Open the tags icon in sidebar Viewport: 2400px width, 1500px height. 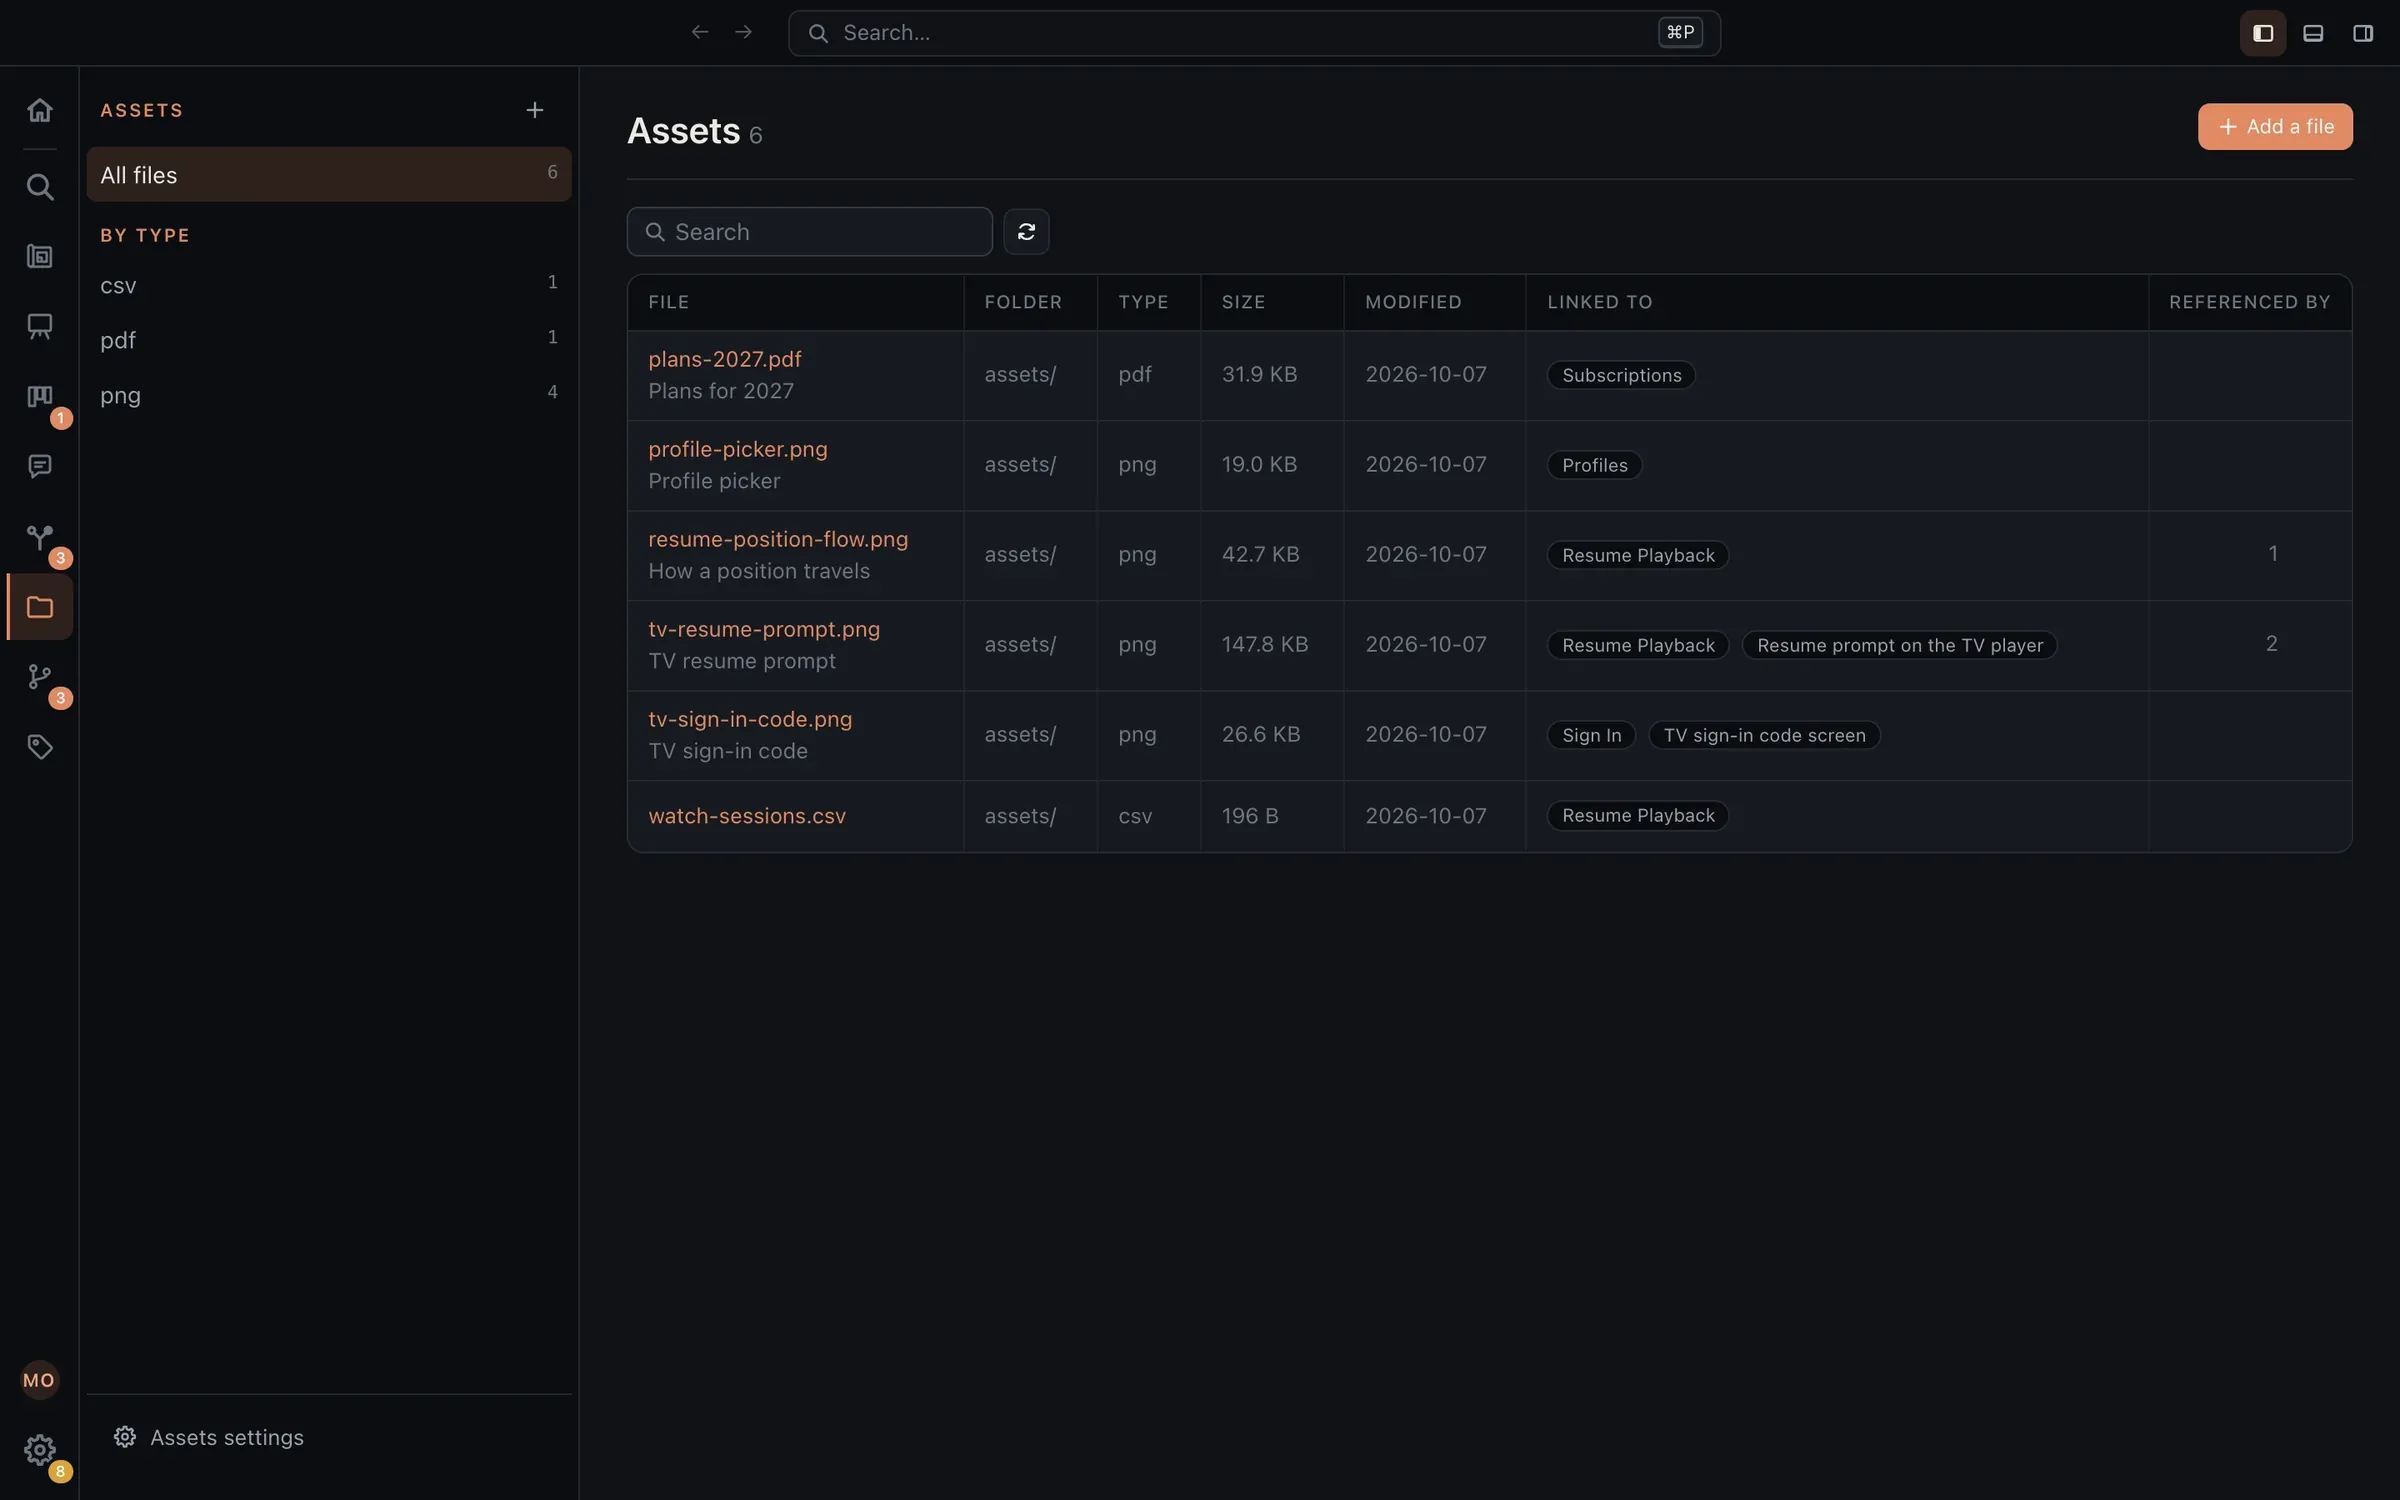click(40, 747)
